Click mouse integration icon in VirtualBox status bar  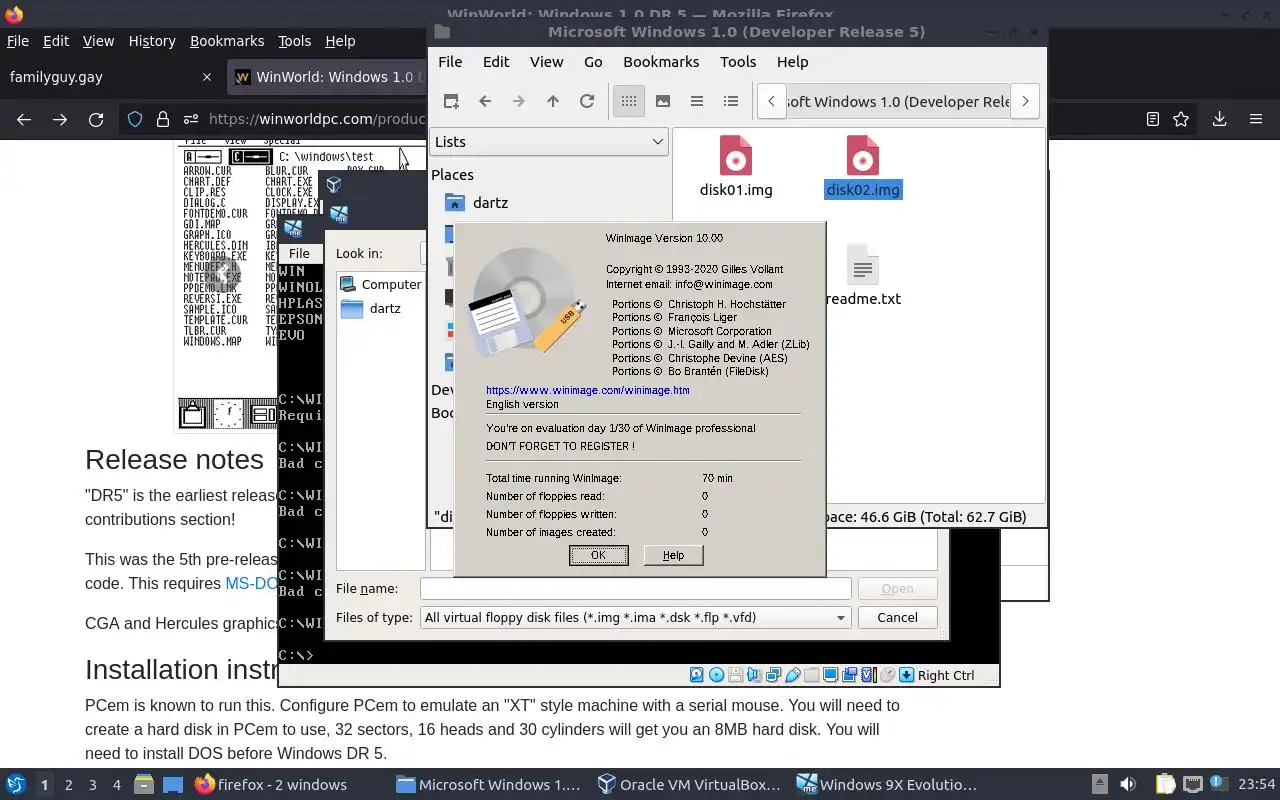pyautogui.click(x=887, y=675)
